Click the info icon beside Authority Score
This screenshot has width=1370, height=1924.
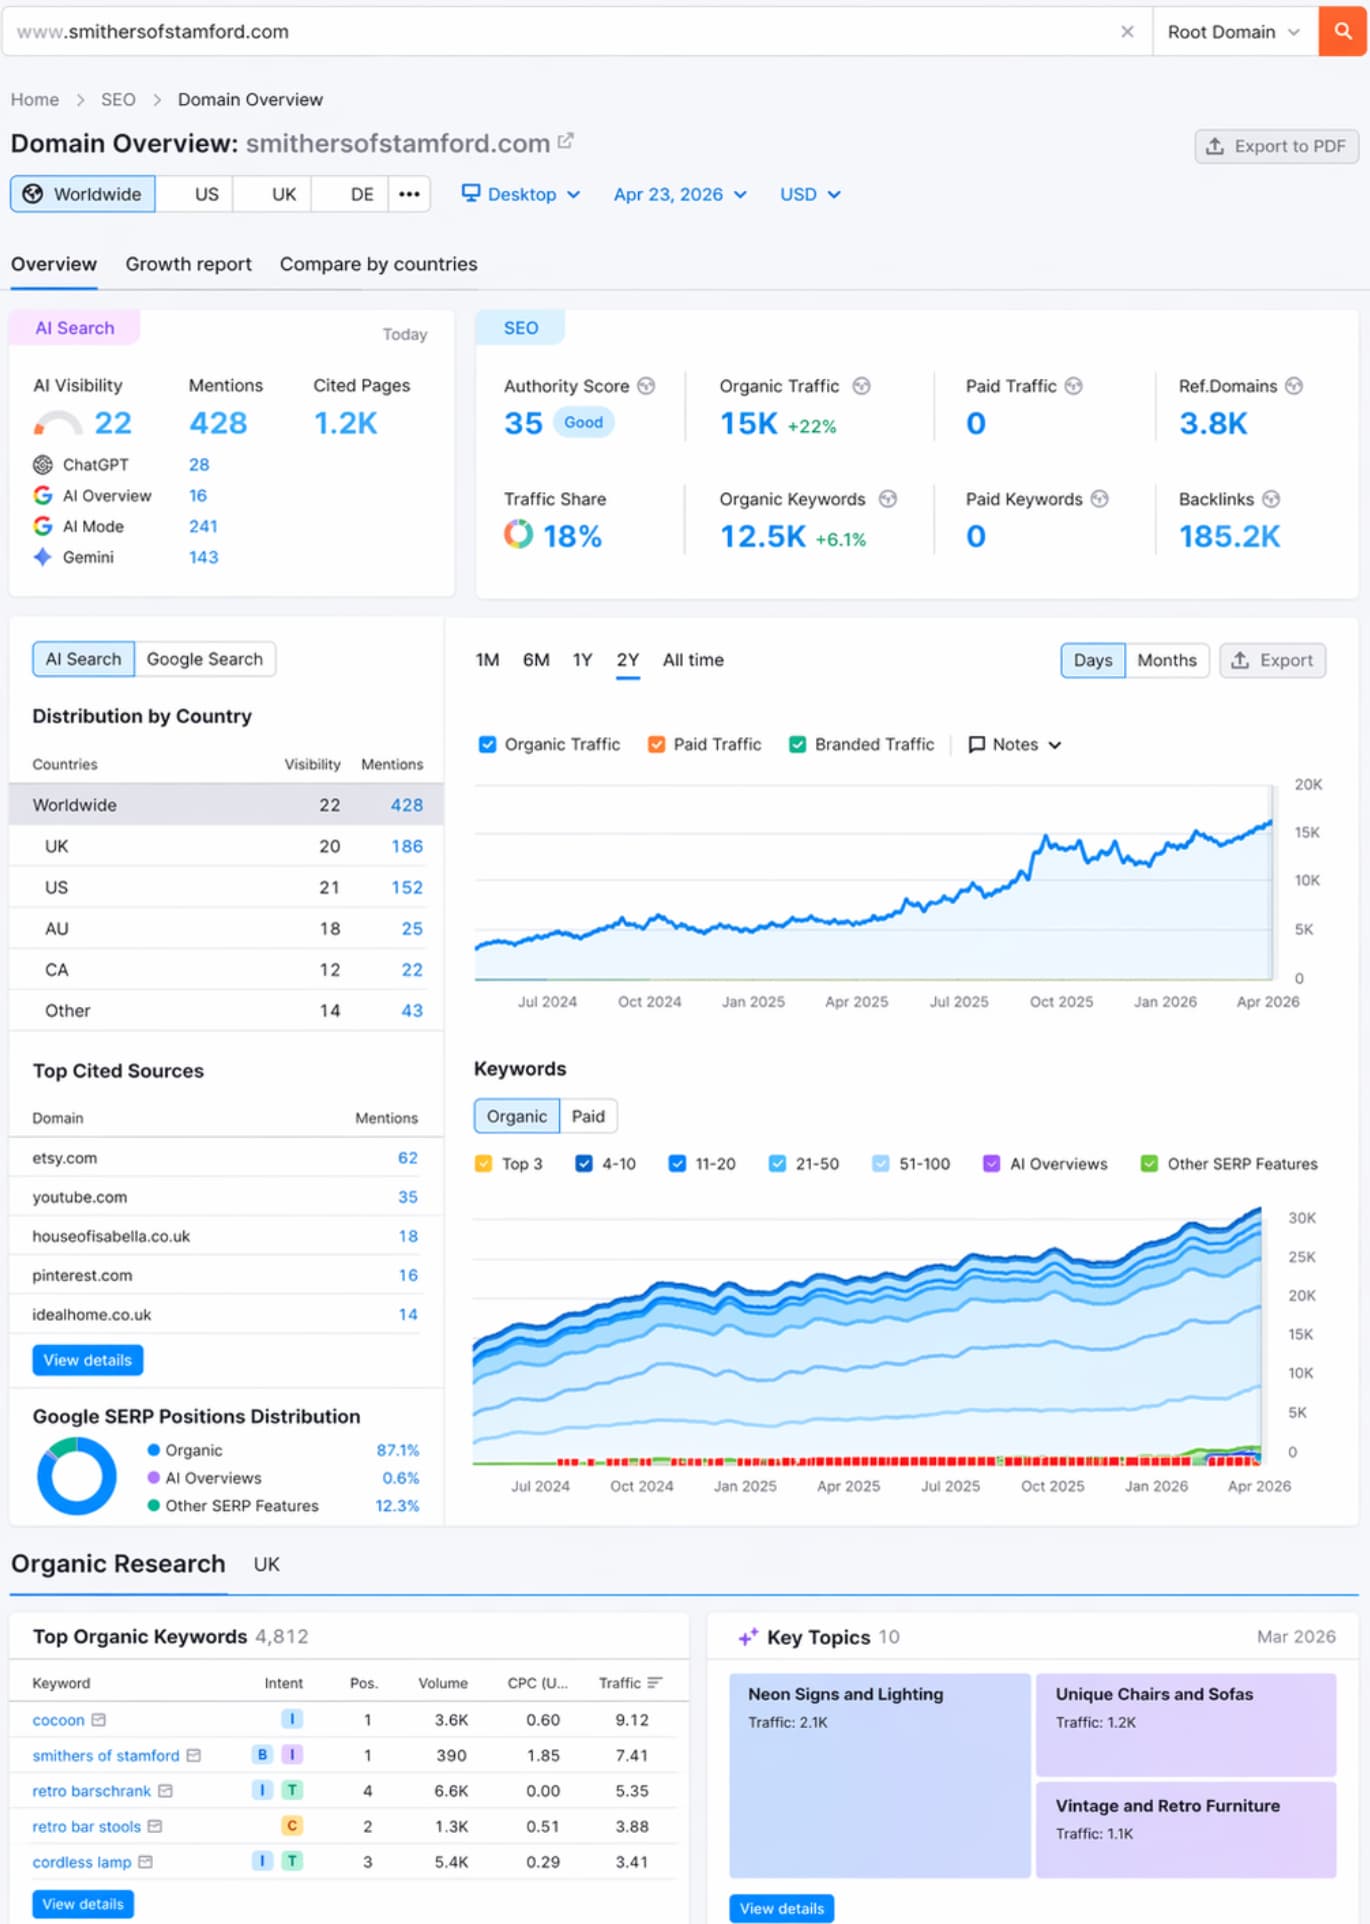[646, 386]
